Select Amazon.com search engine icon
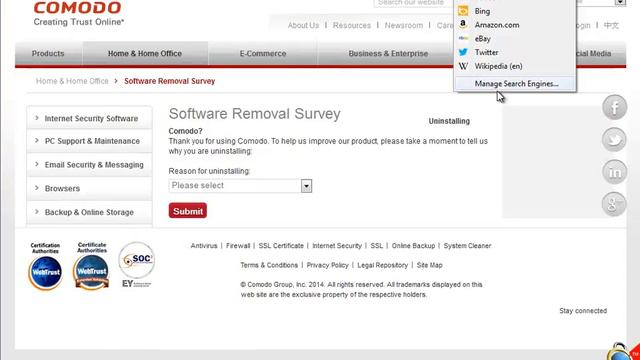This screenshot has width=640, height=360. click(x=463, y=24)
